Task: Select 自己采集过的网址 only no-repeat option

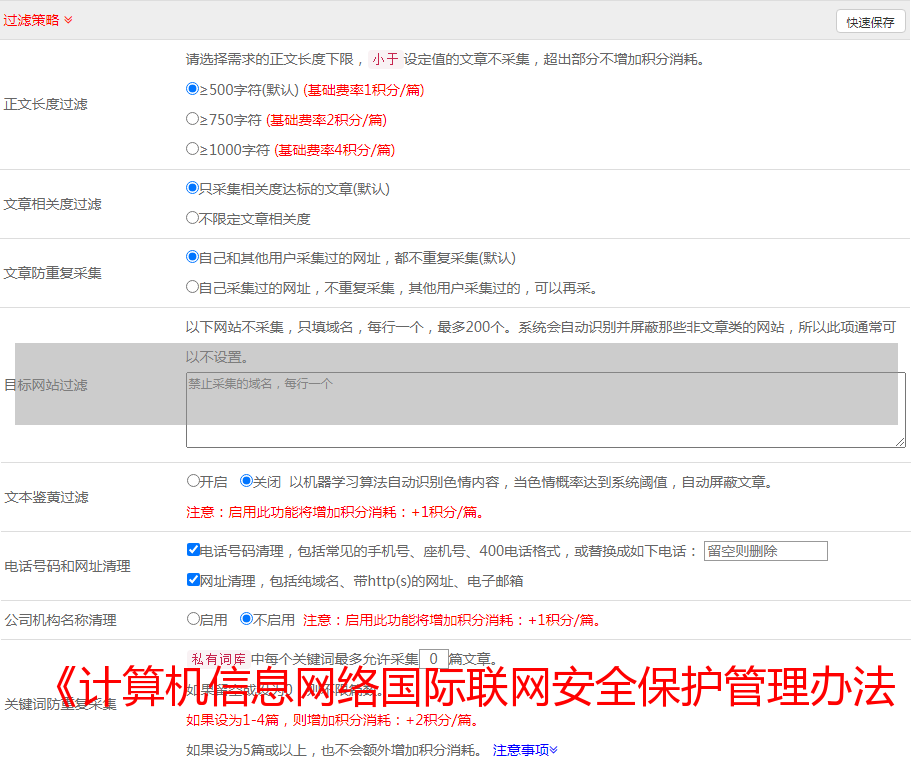Action: click(x=193, y=287)
